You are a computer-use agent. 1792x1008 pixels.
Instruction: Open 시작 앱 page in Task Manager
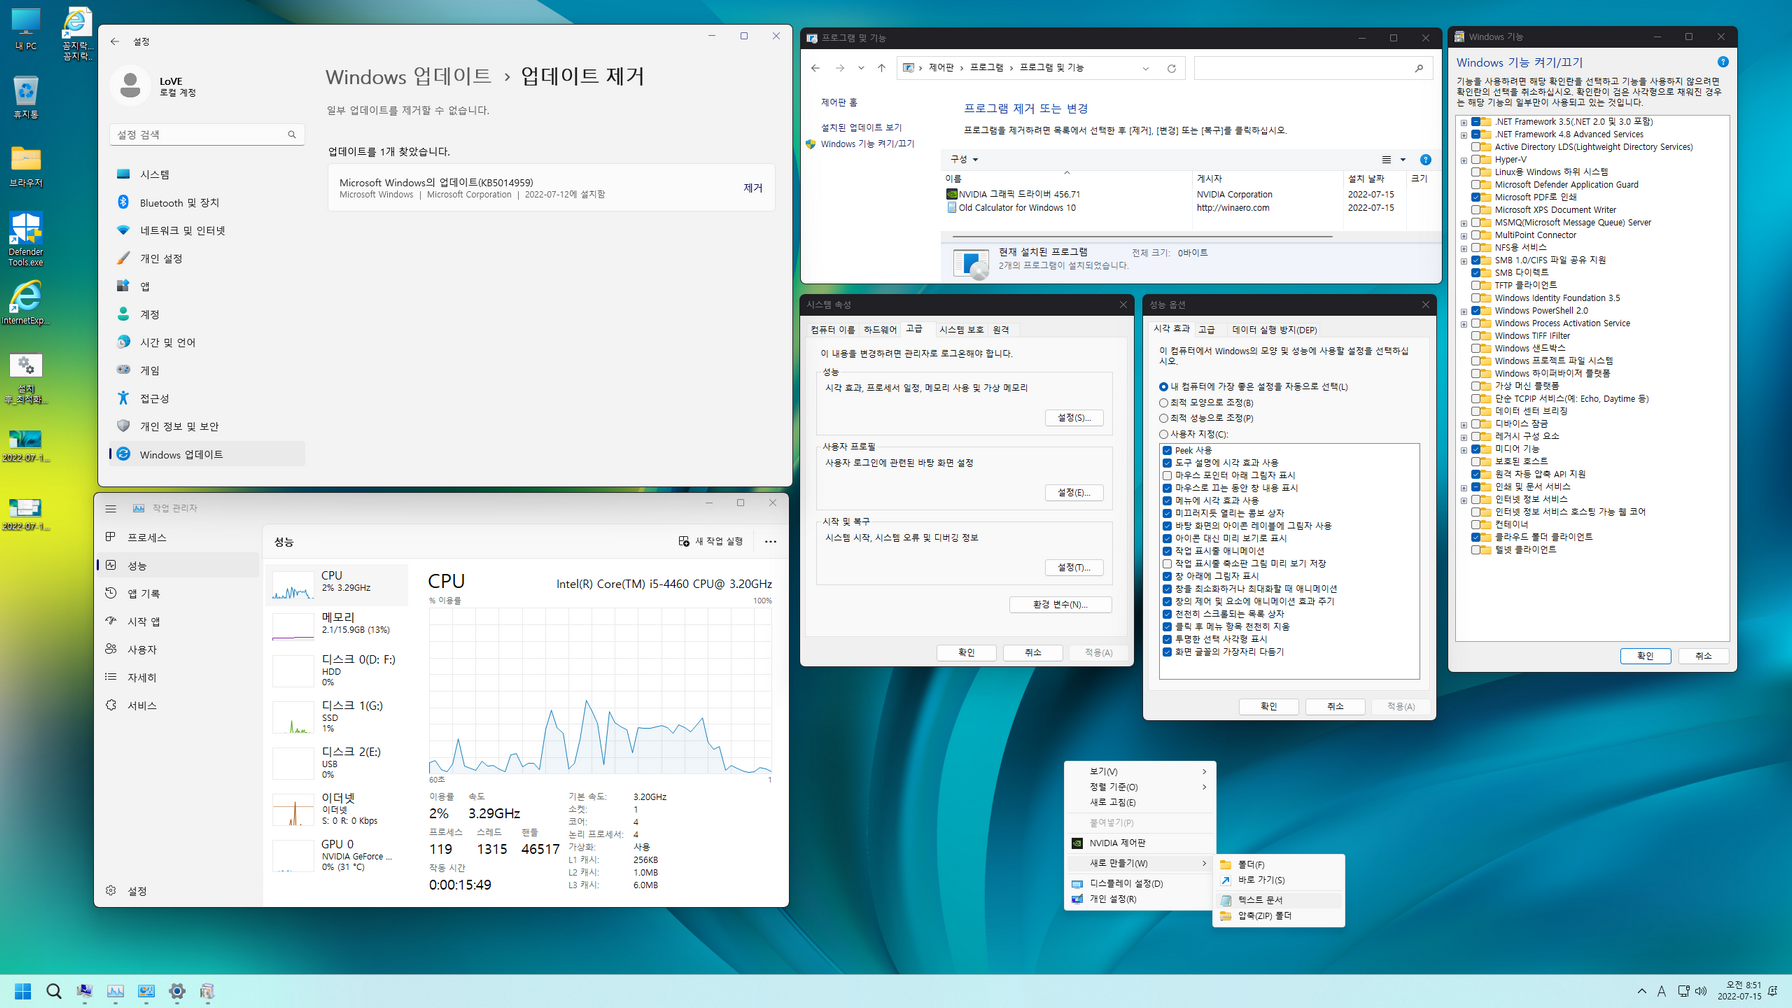click(180, 621)
